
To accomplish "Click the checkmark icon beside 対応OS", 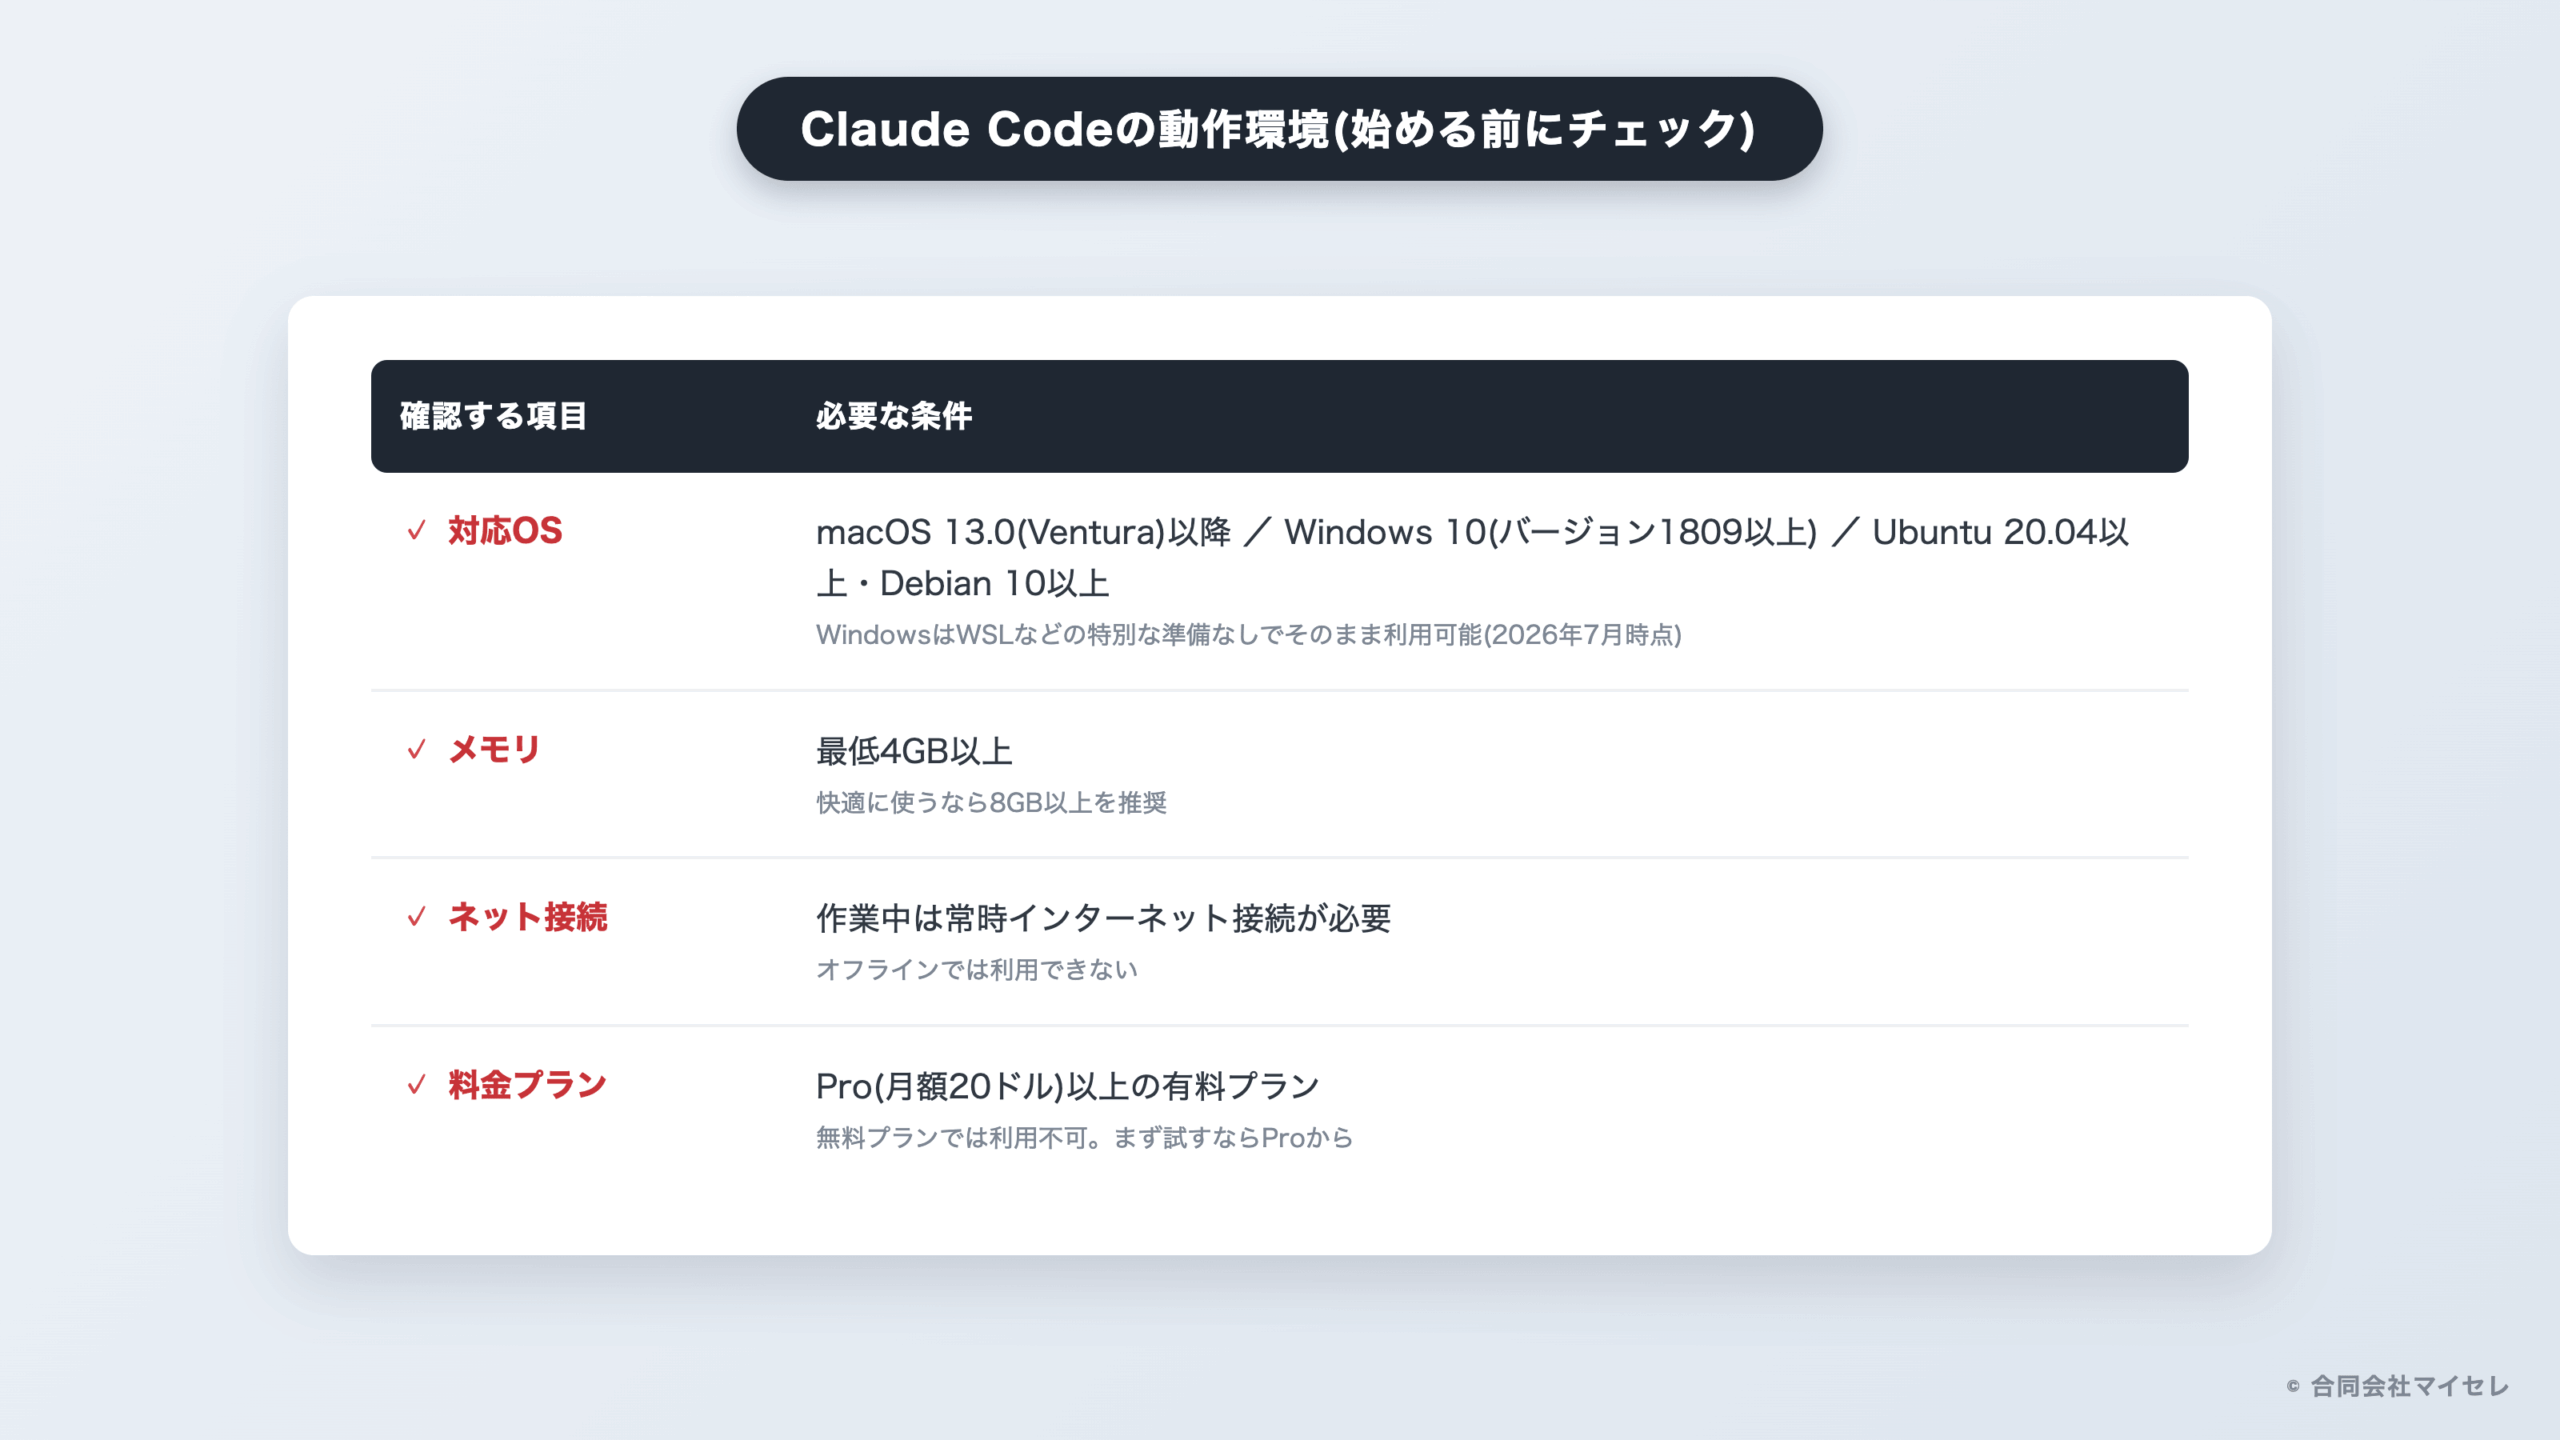I will (x=416, y=531).
